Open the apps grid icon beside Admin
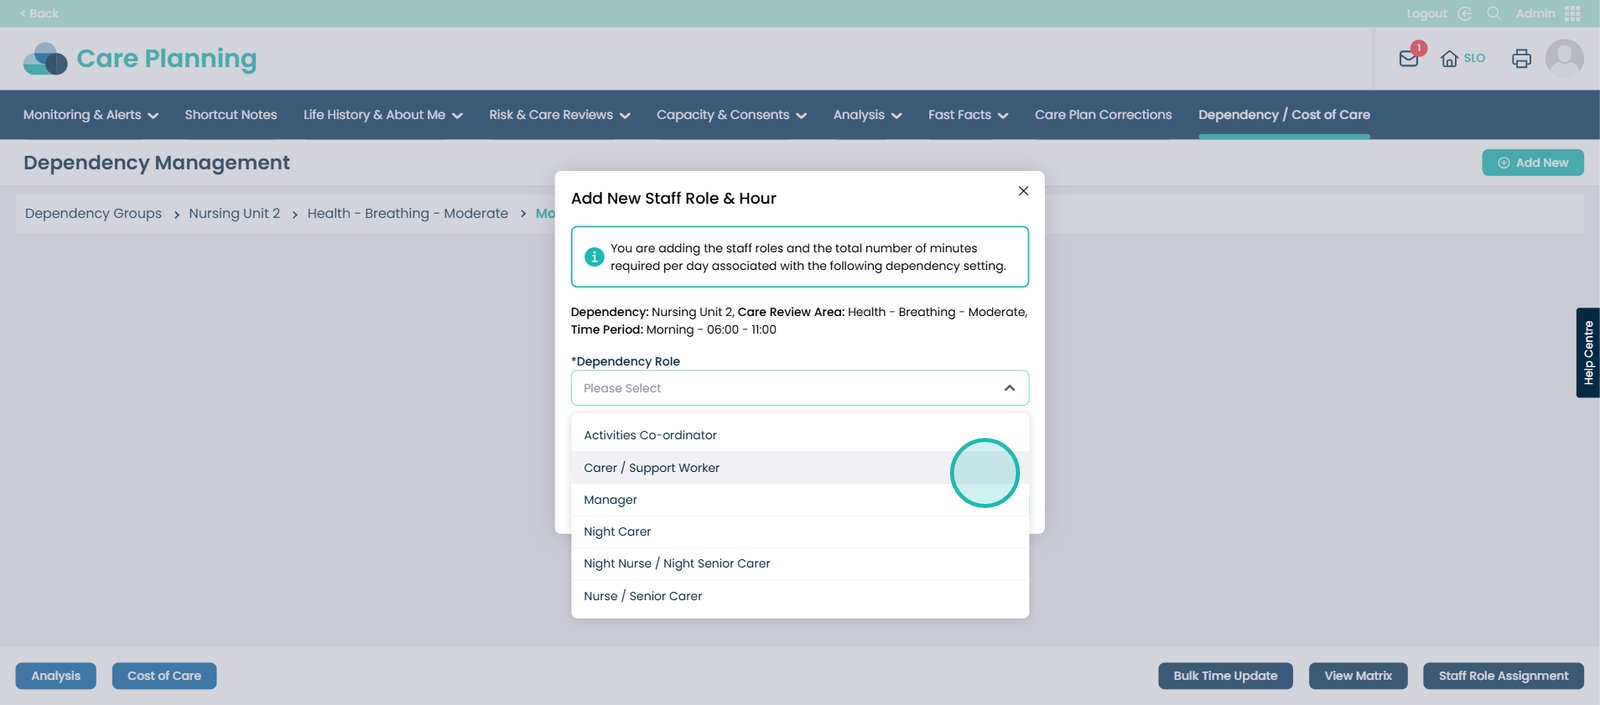The height and width of the screenshot is (705, 1600). 1573,14
